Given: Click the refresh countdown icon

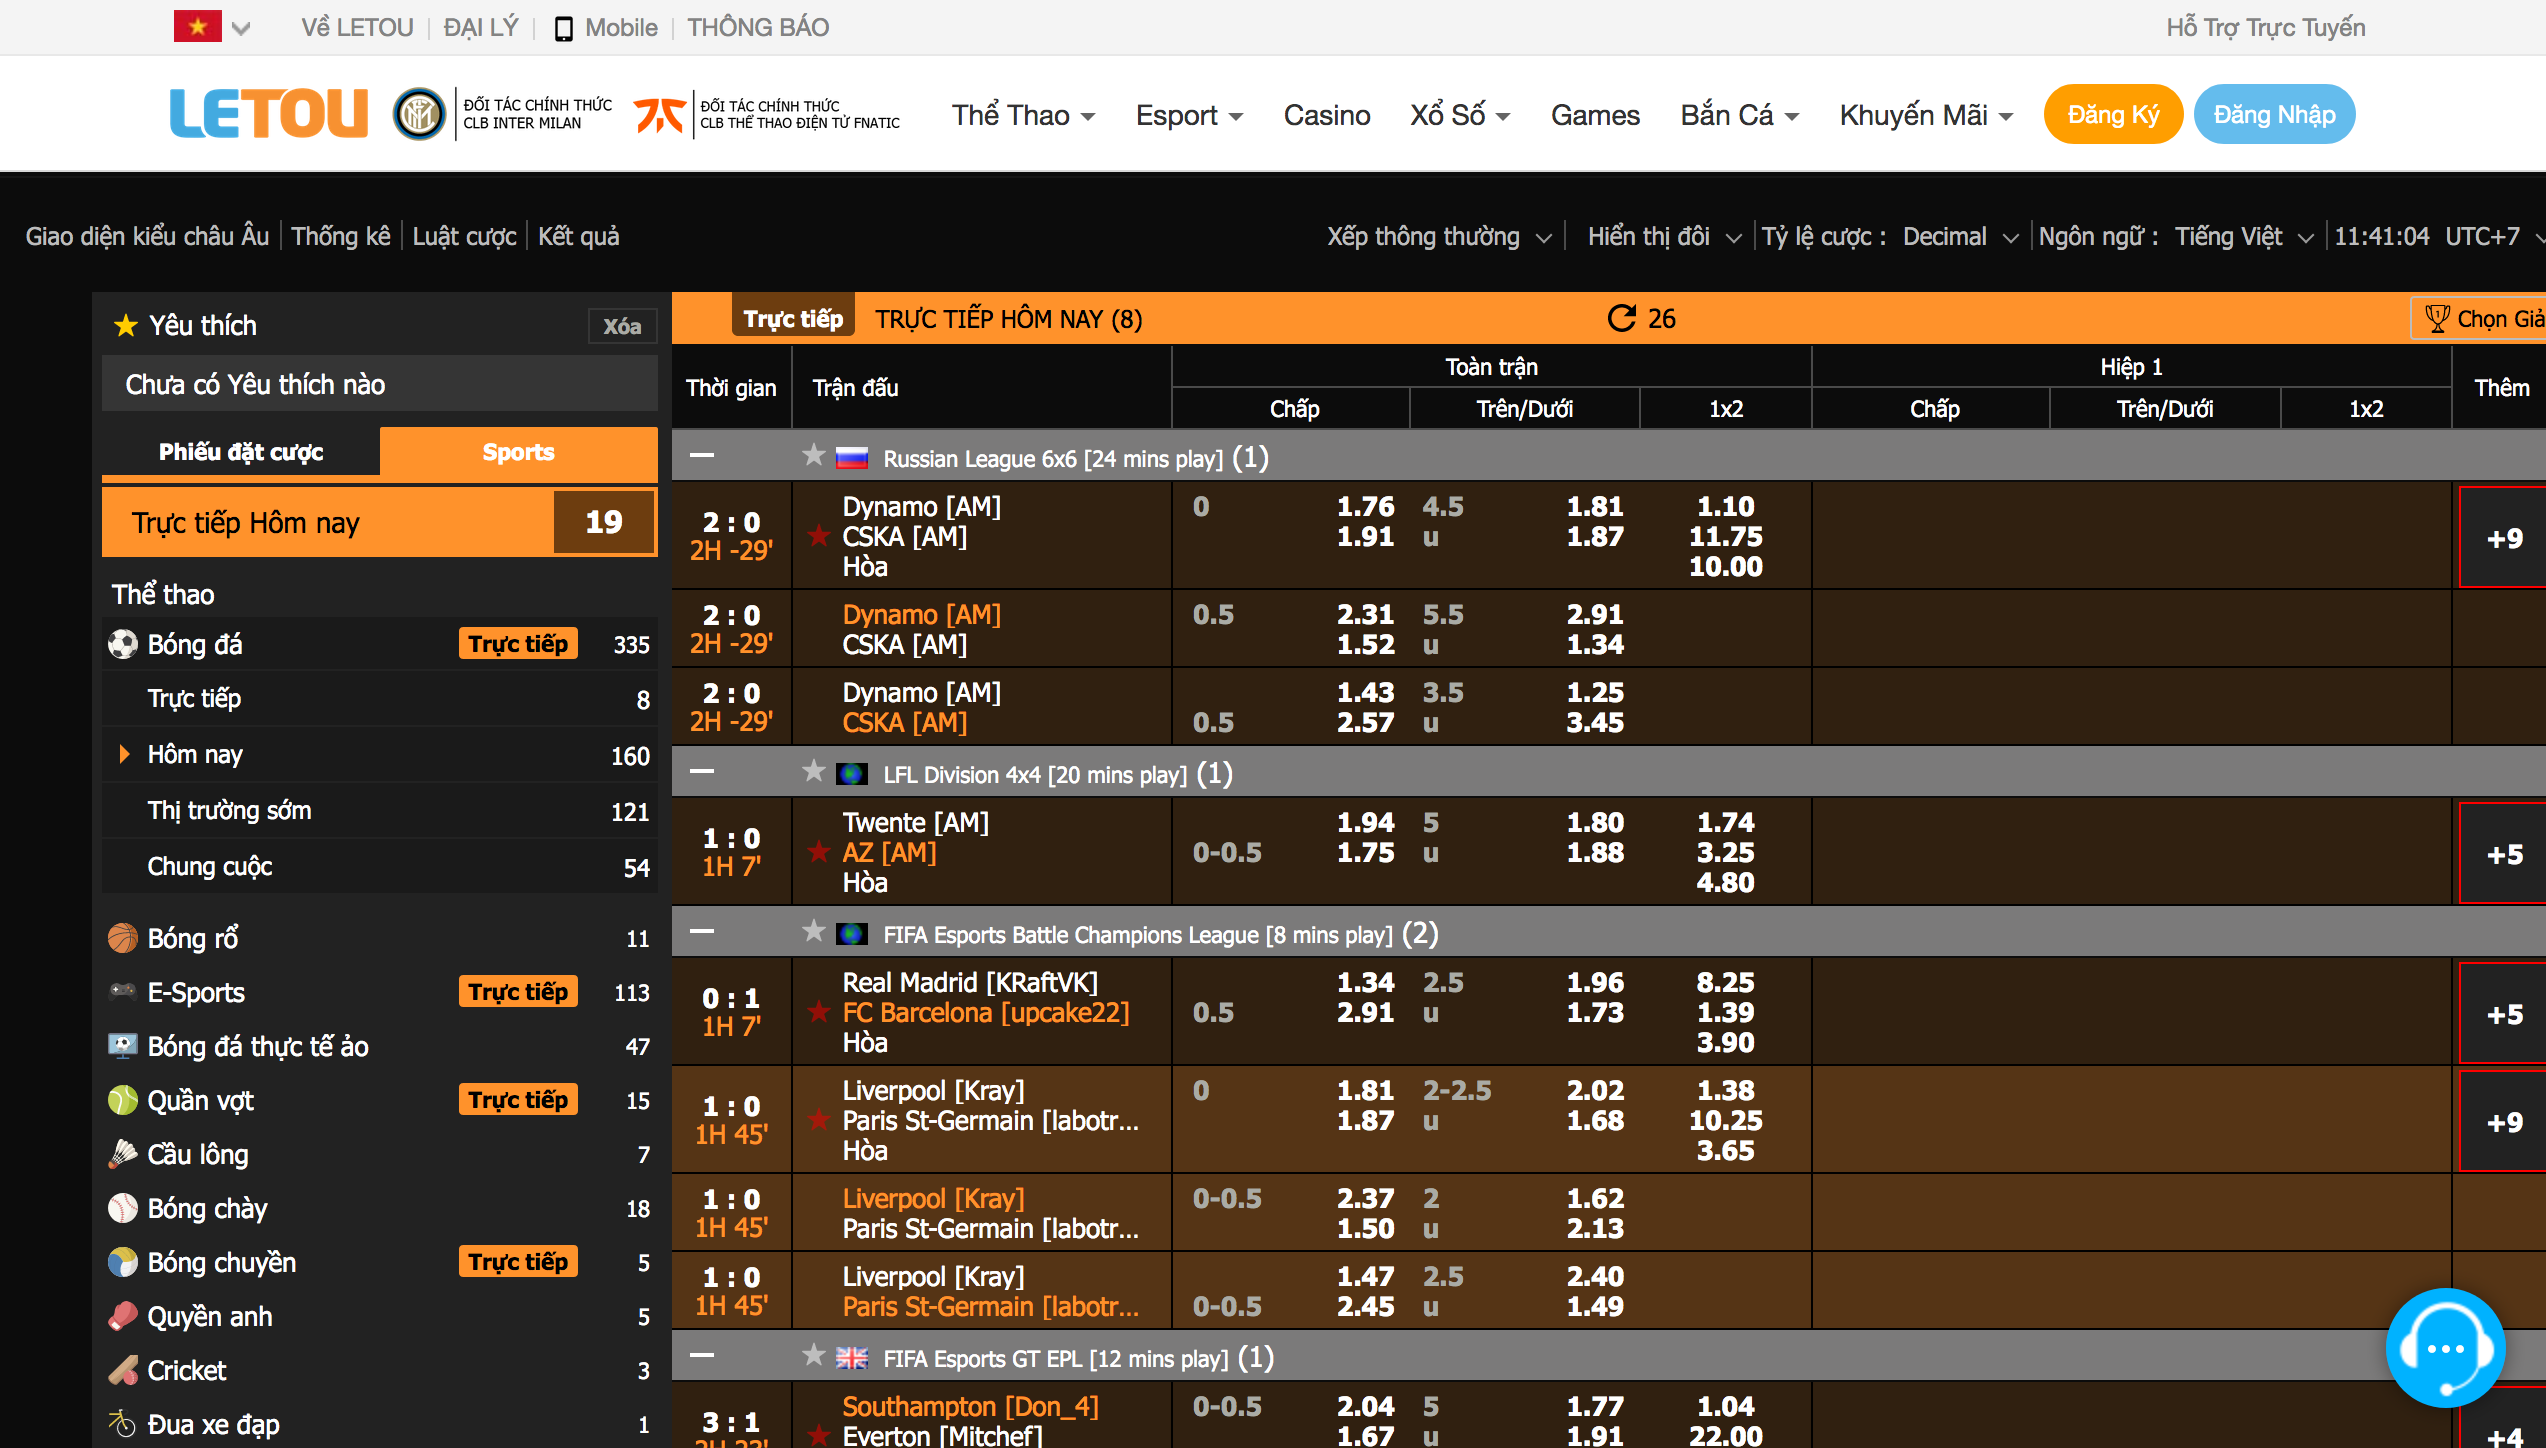Looking at the screenshot, I should point(1621,318).
